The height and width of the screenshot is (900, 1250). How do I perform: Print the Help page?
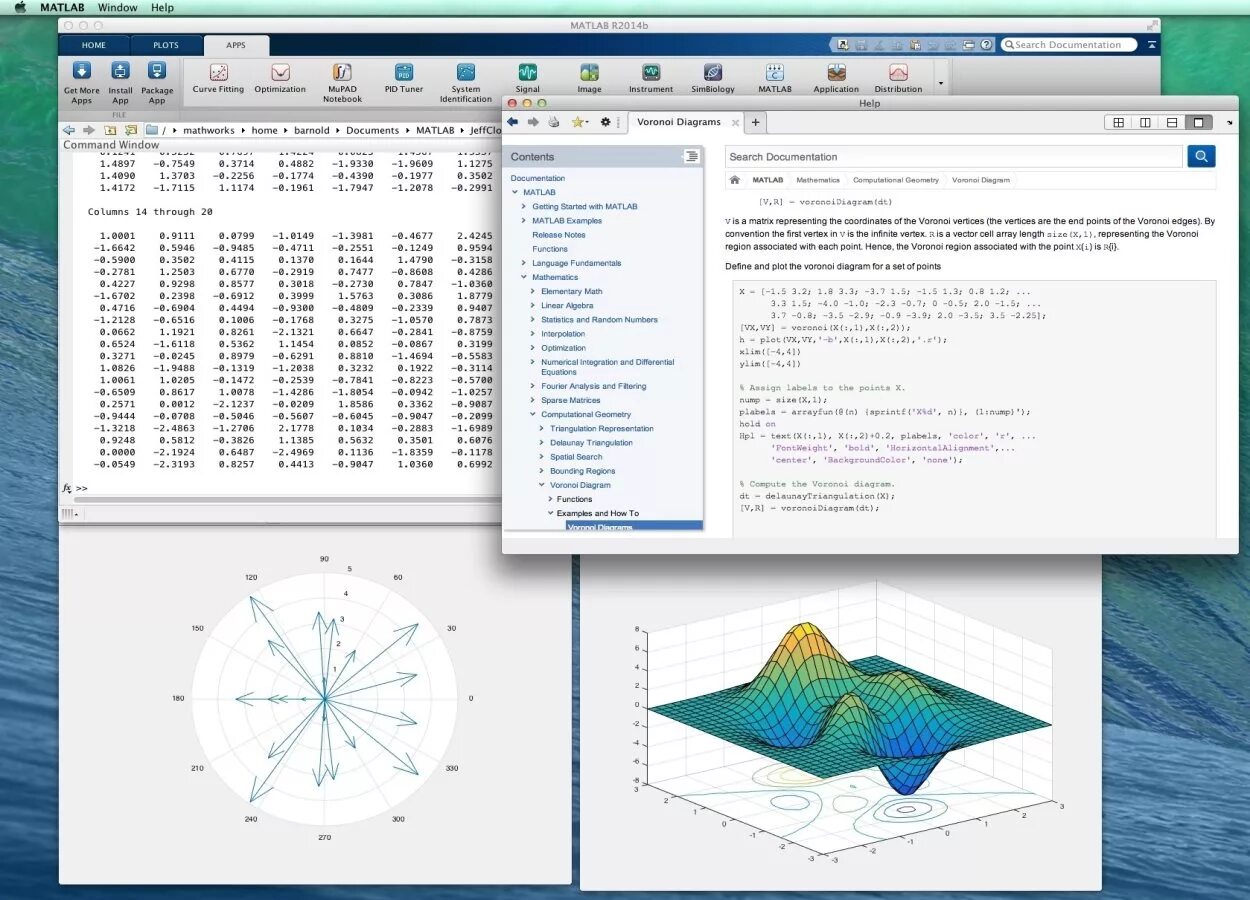tap(553, 122)
